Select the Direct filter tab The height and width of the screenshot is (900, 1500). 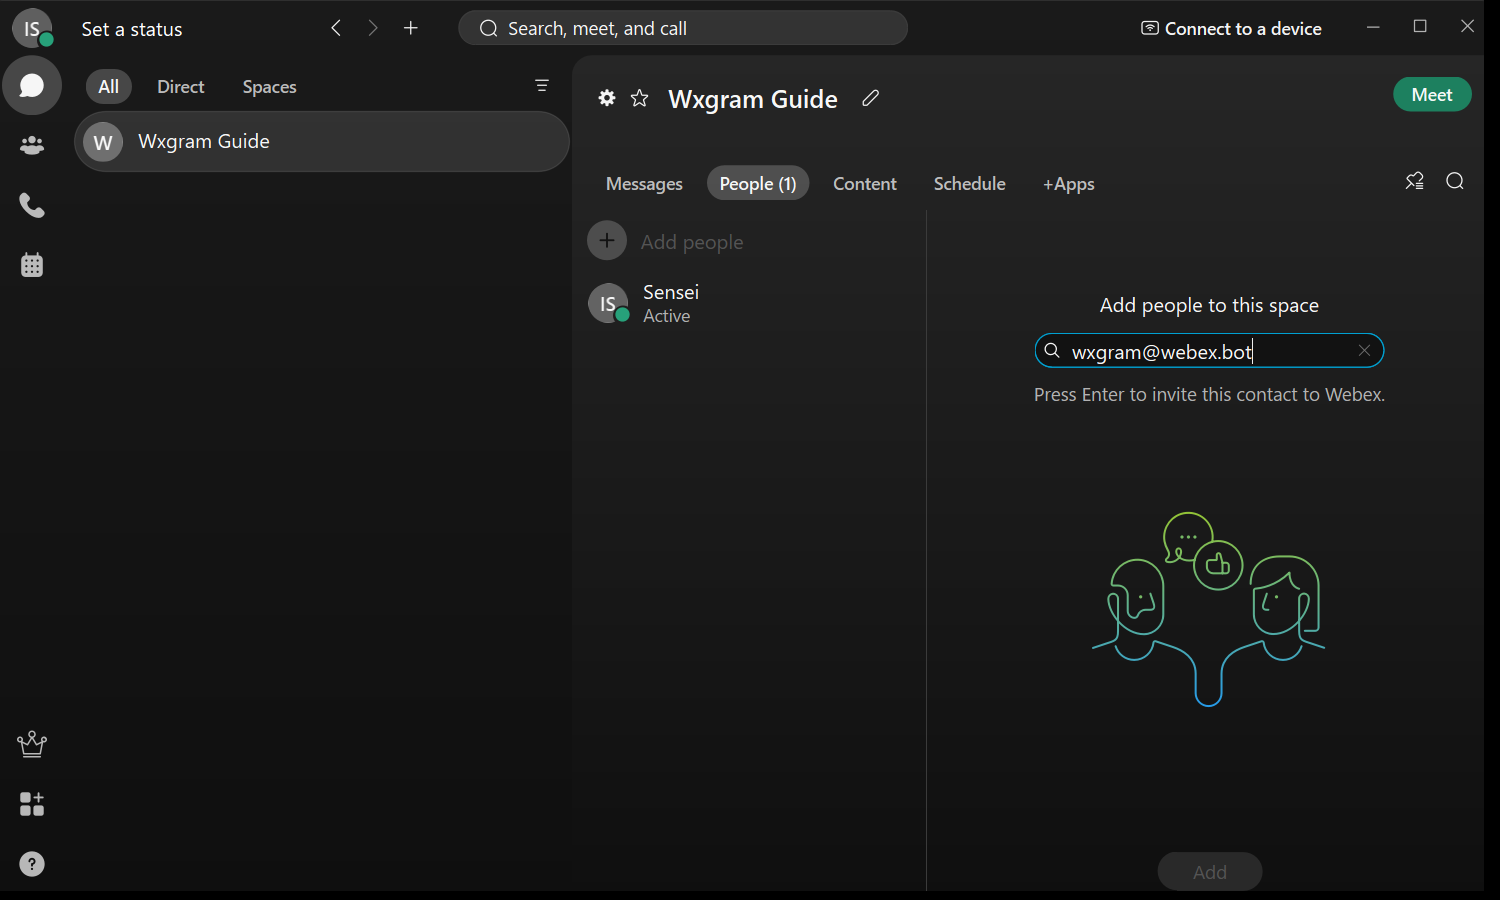[180, 87]
